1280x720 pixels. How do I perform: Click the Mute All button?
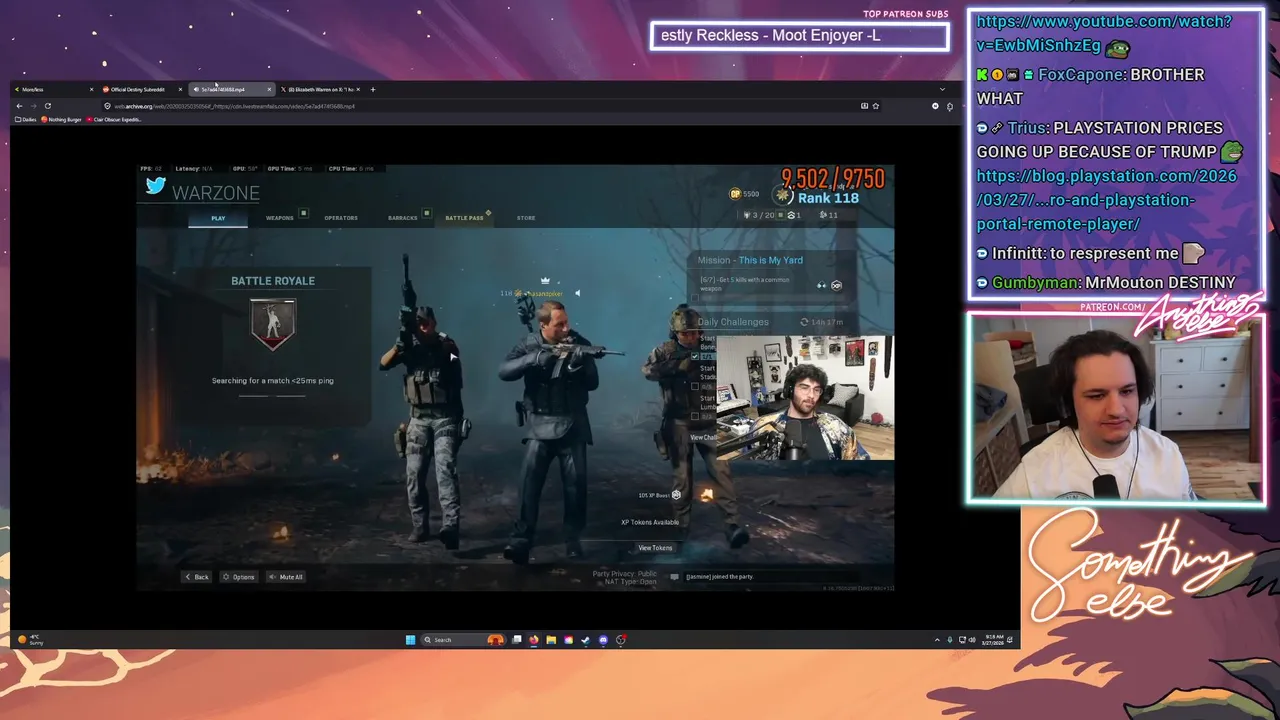click(x=286, y=577)
